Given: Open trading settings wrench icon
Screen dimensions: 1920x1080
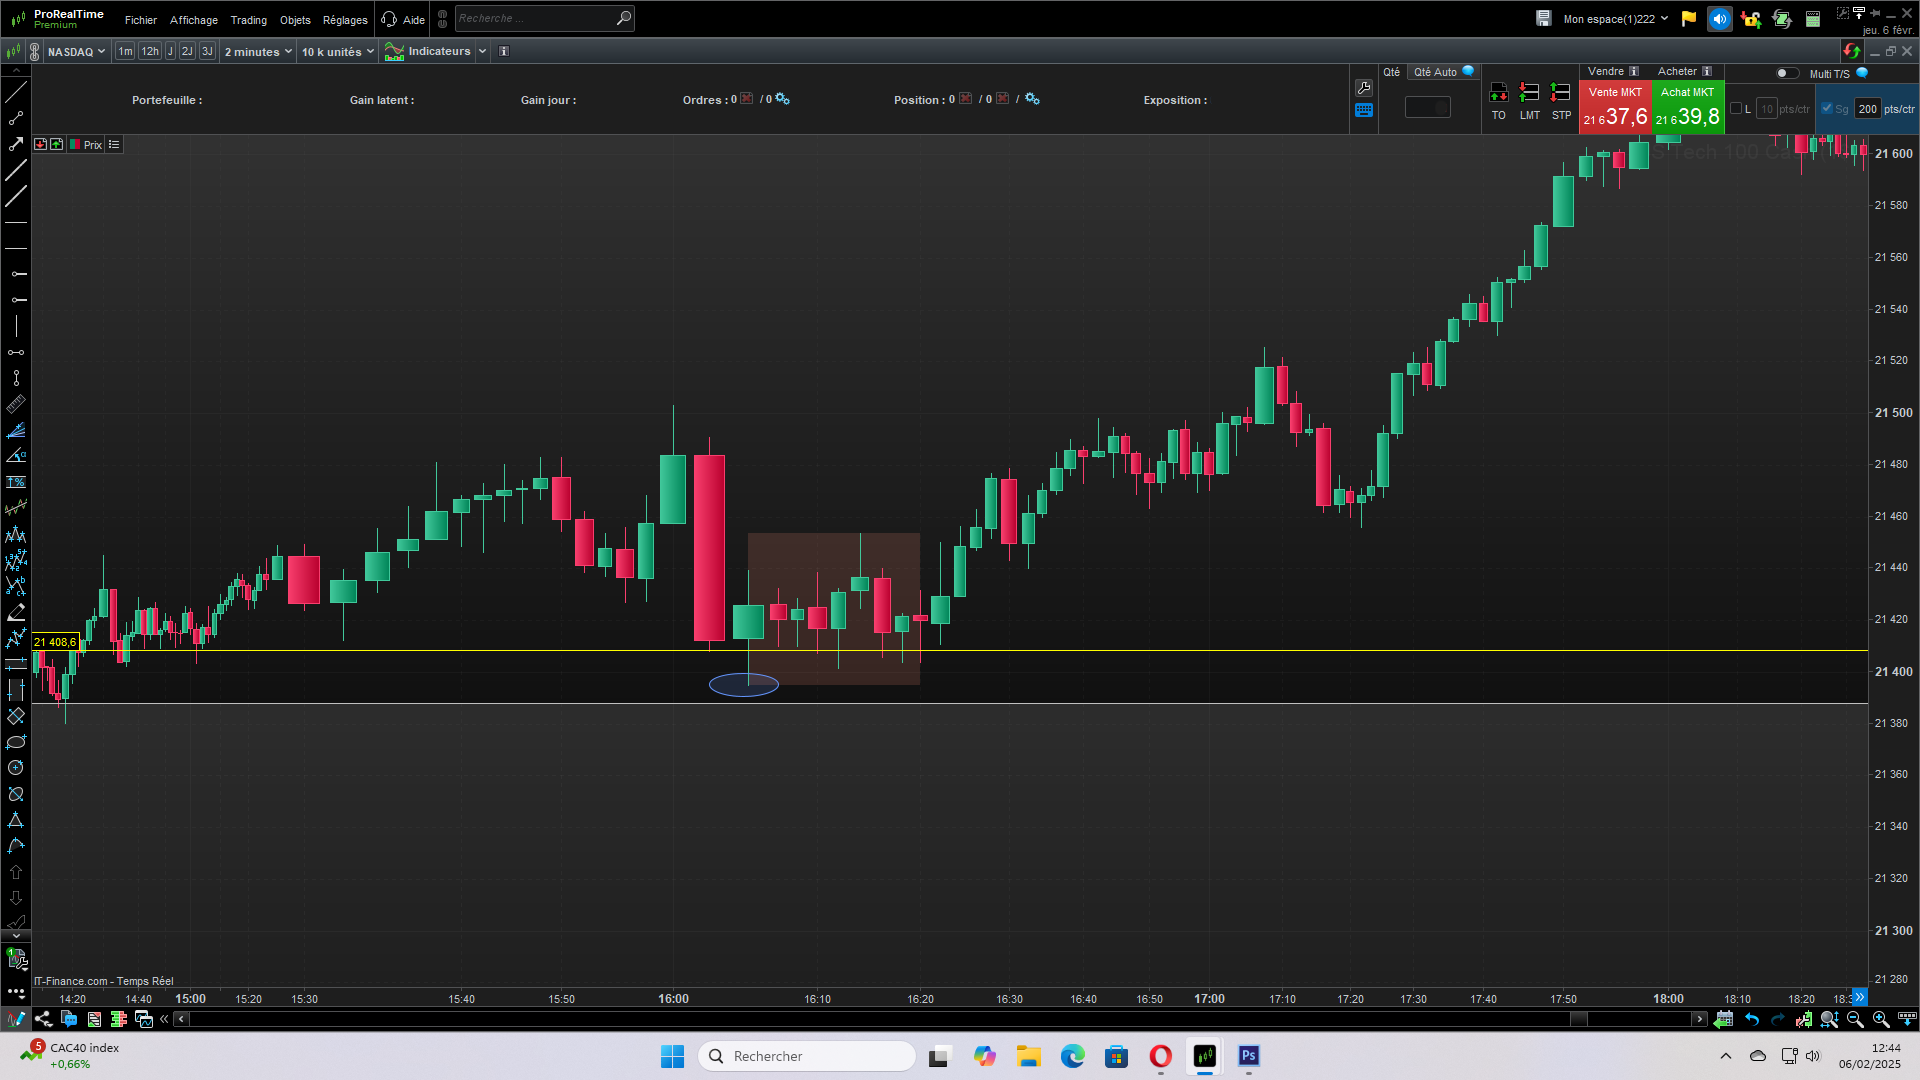Looking at the screenshot, I should 1364,88.
